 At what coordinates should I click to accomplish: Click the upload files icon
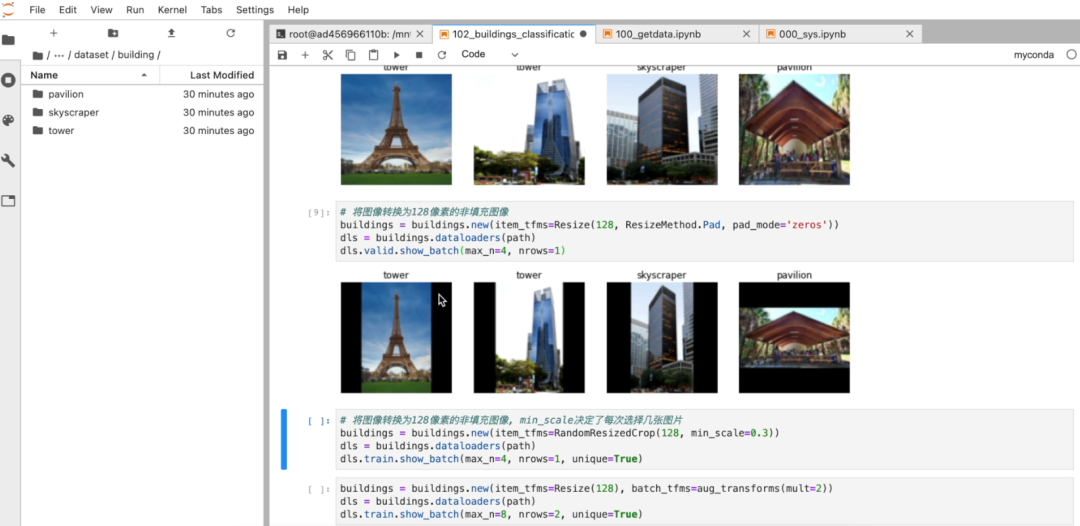point(171,33)
